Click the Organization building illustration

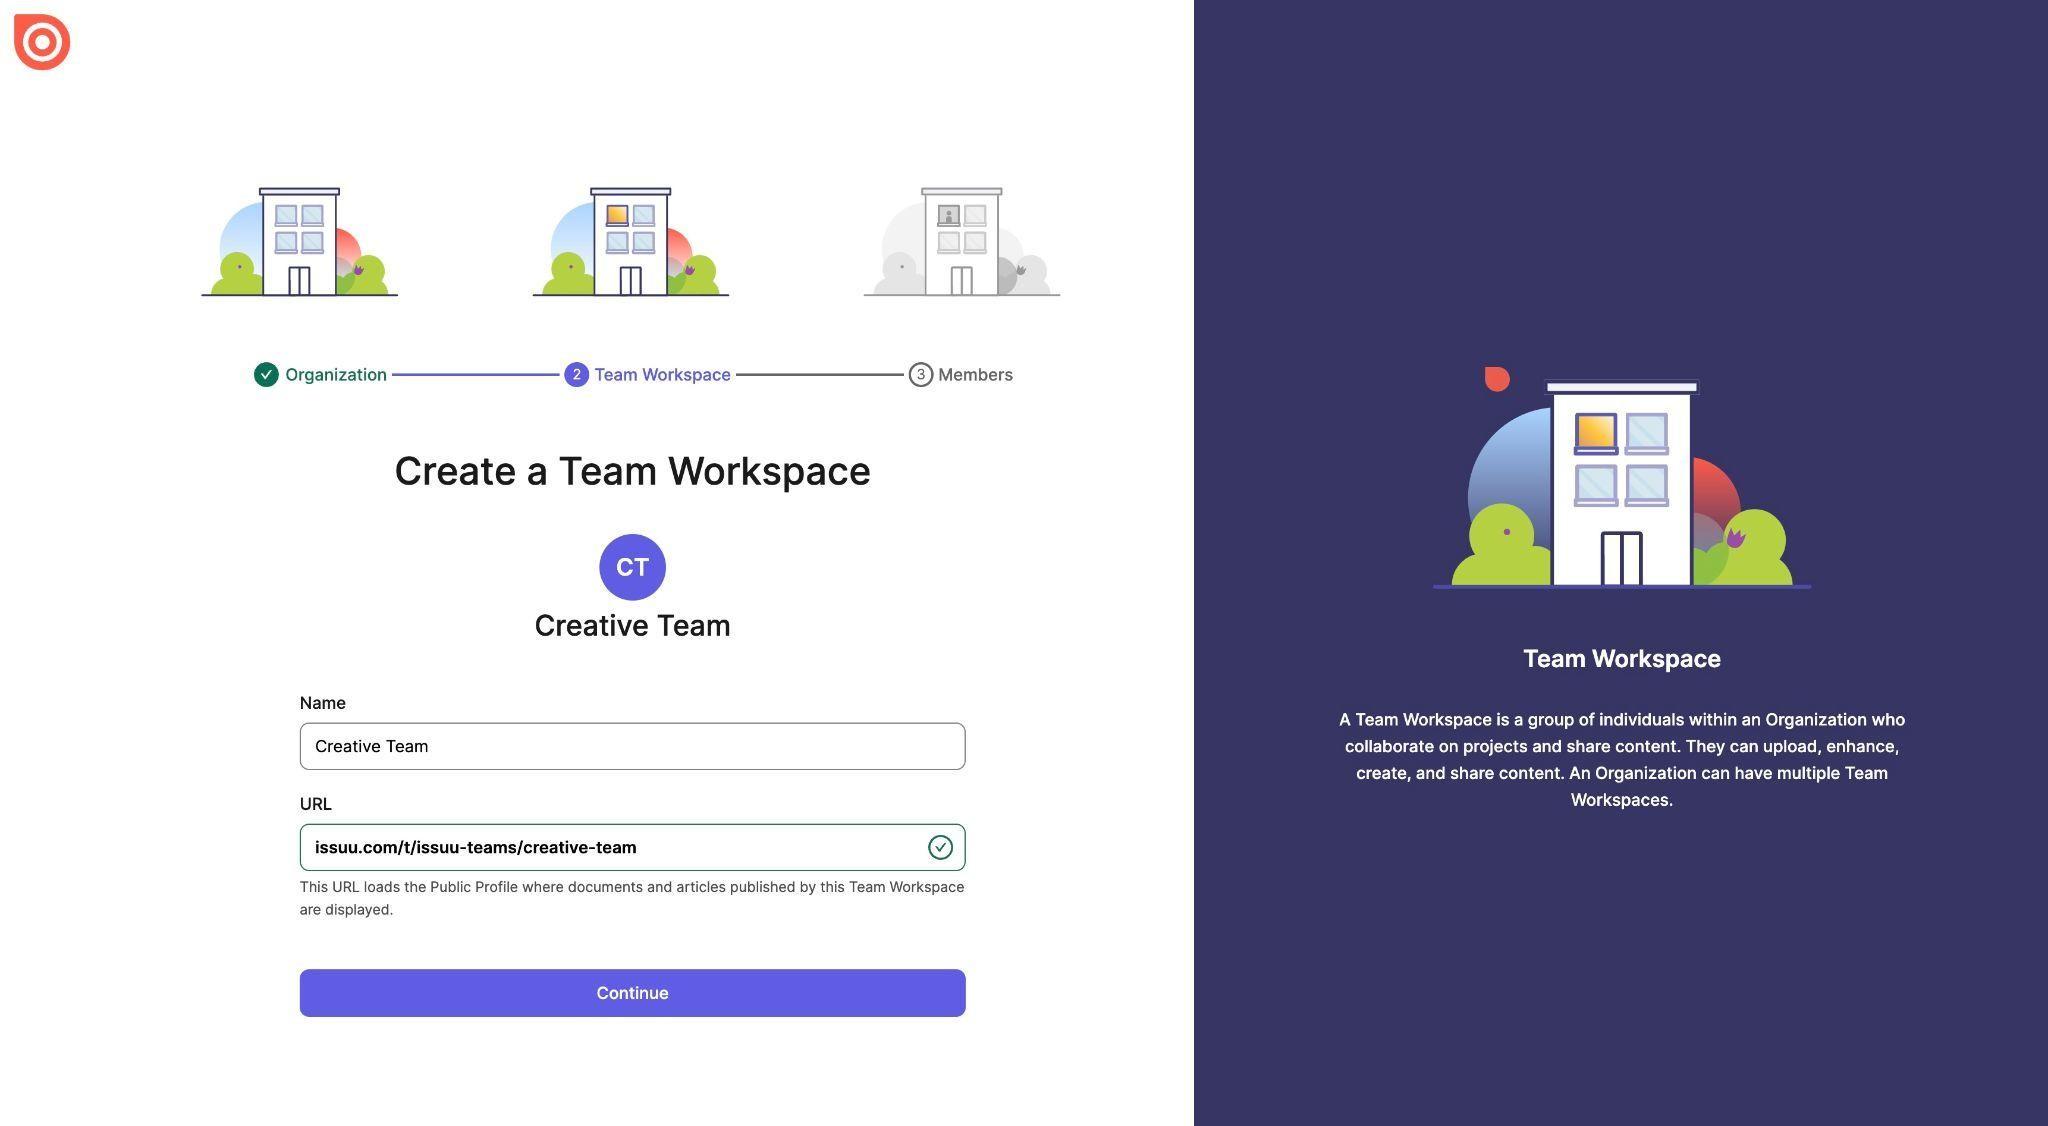pos(299,242)
